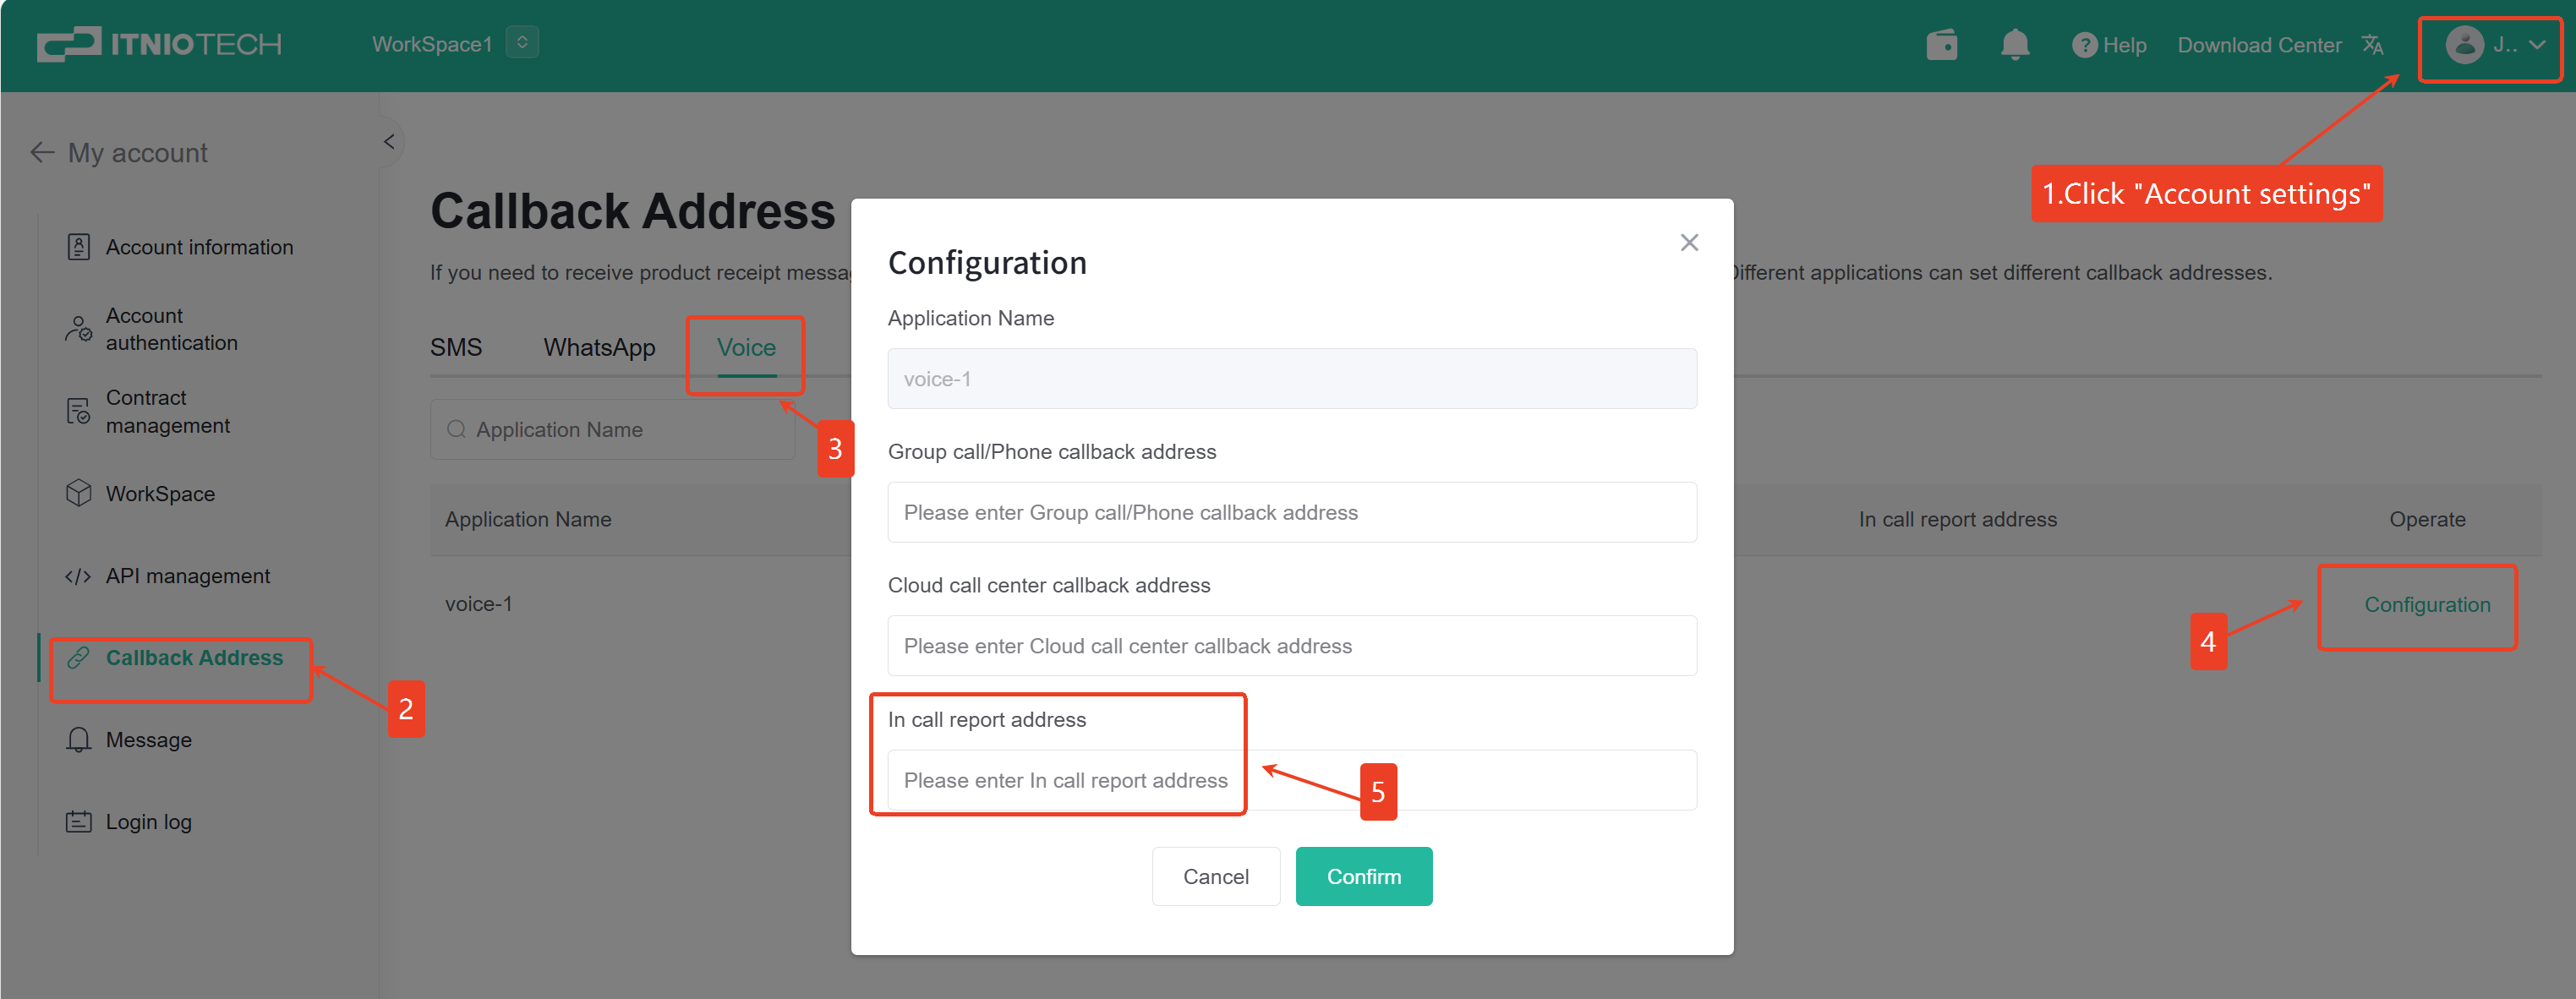Click the Confirm button
This screenshot has height=999, width=2576.
(1363, 876)
